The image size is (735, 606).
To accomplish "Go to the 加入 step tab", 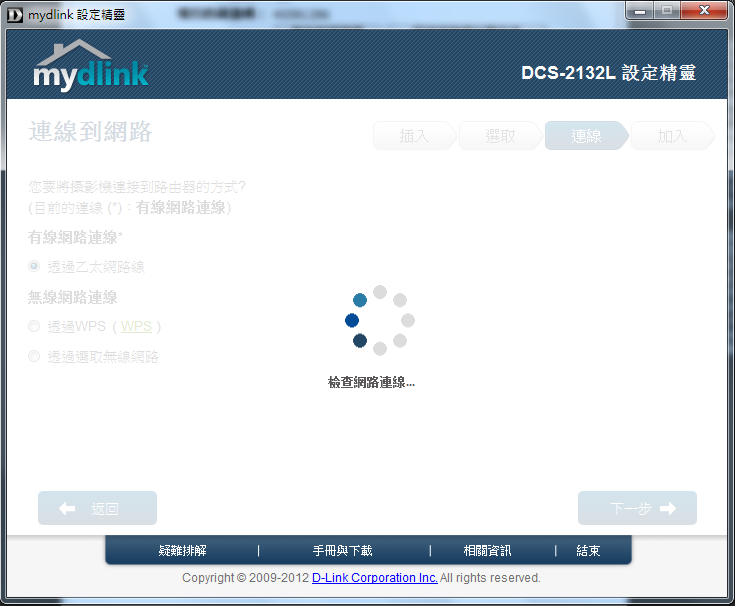I will (x=672, y=136).
